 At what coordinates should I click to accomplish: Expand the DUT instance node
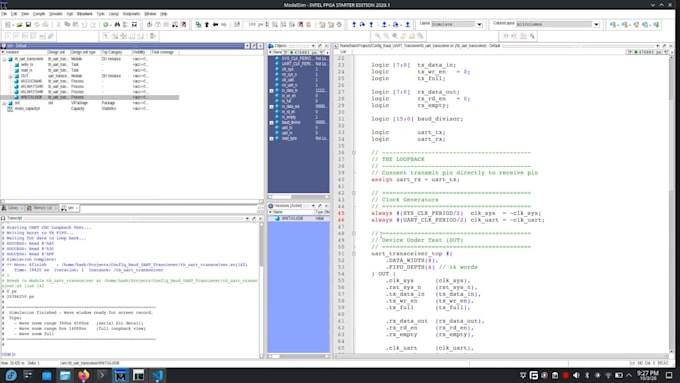(x=11, y=76)
